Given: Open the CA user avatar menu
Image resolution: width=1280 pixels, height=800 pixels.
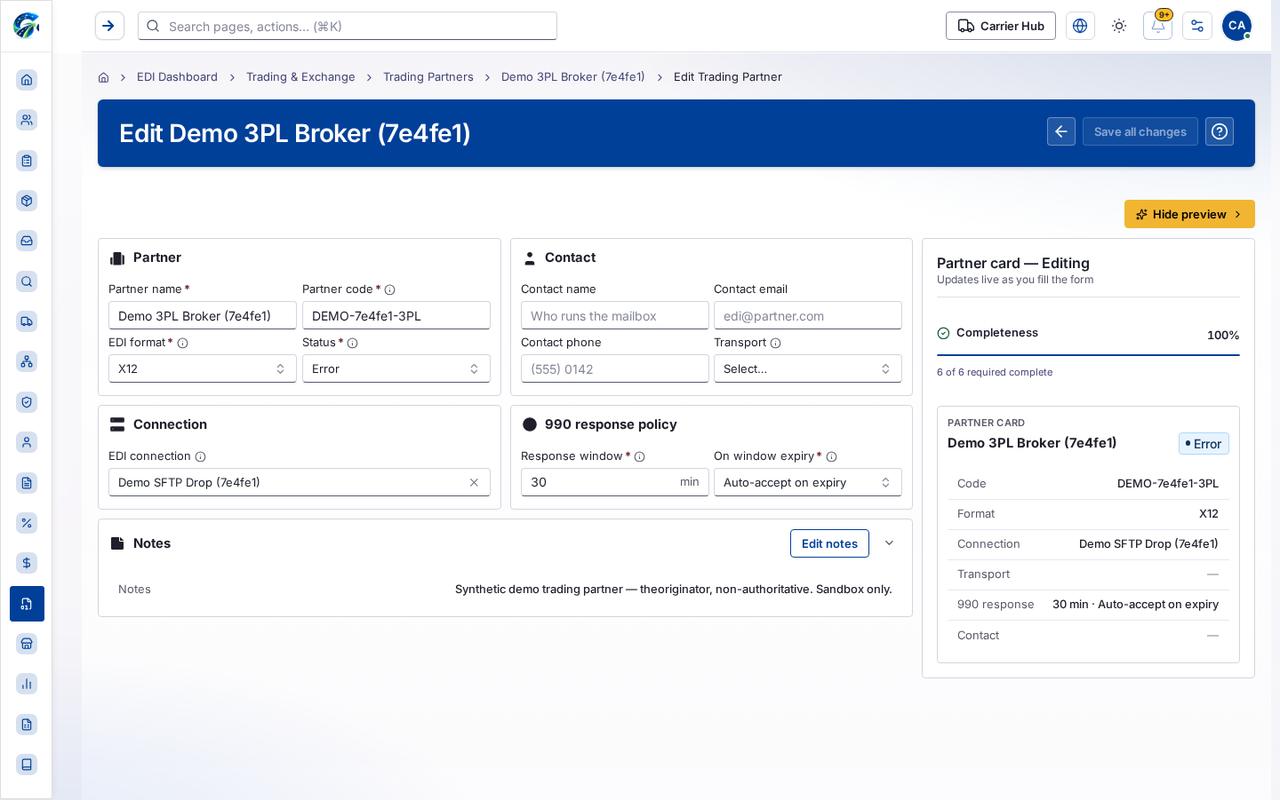Looking at the screenshot, I should [x=1237, y=26].
